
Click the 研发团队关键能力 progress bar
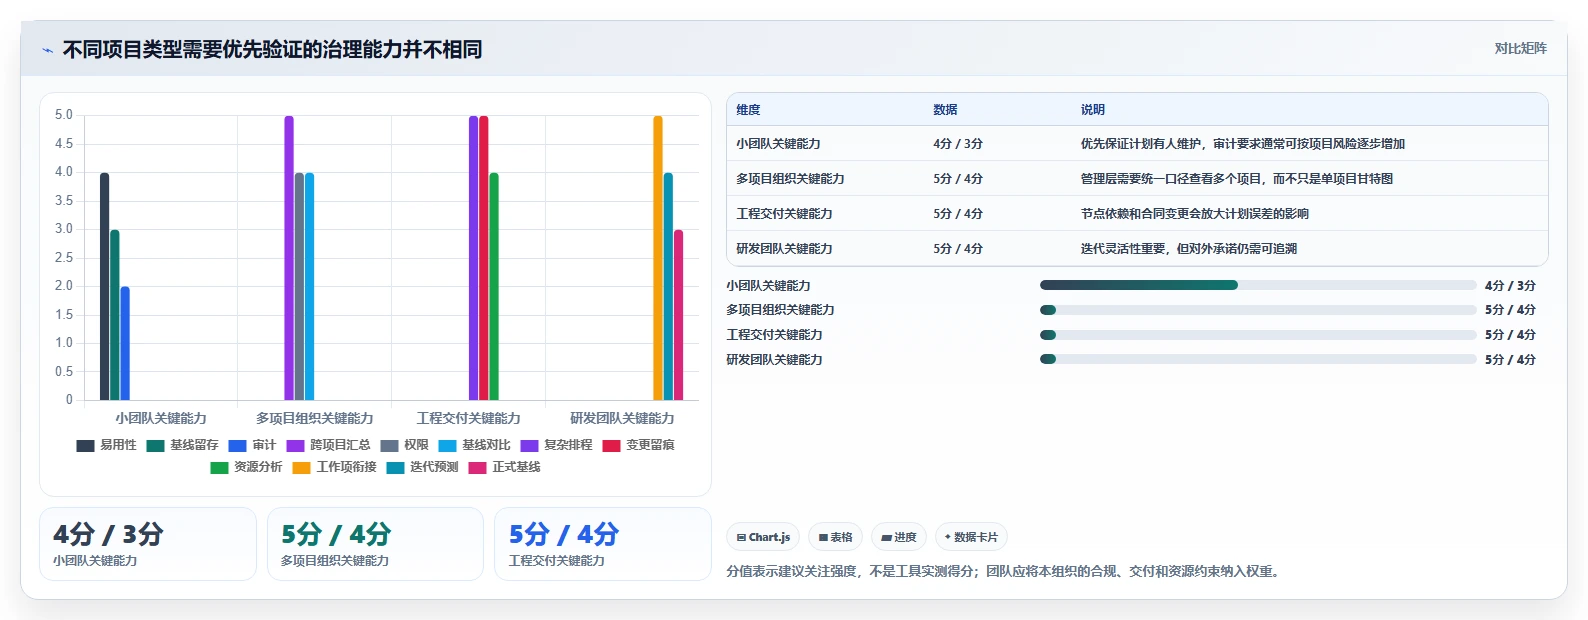click(1258, 359)
